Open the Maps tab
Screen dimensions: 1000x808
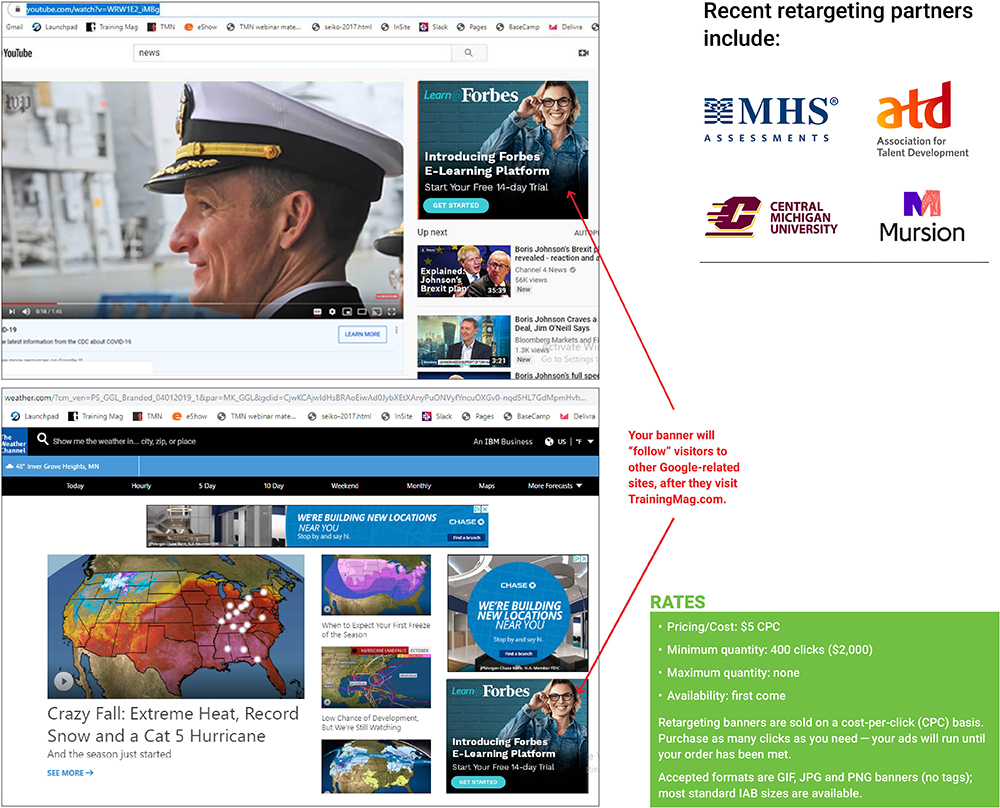coord(487,486)
